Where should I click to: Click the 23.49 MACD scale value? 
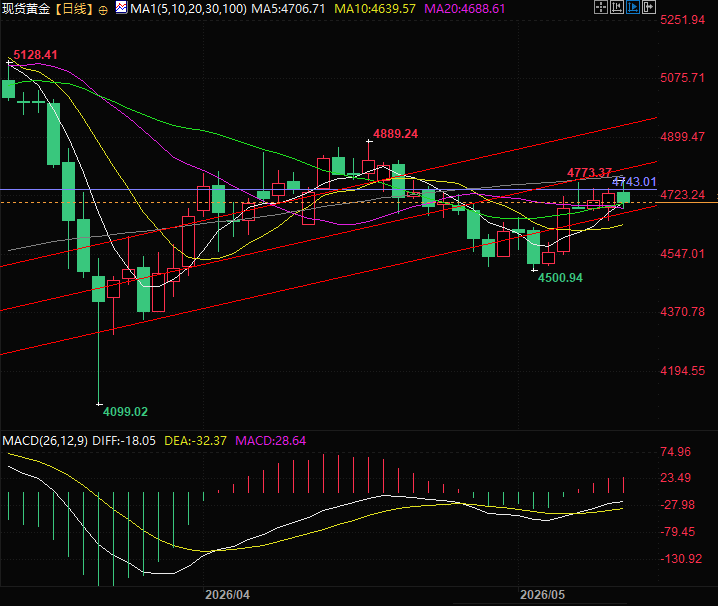(x=675, y=478)
